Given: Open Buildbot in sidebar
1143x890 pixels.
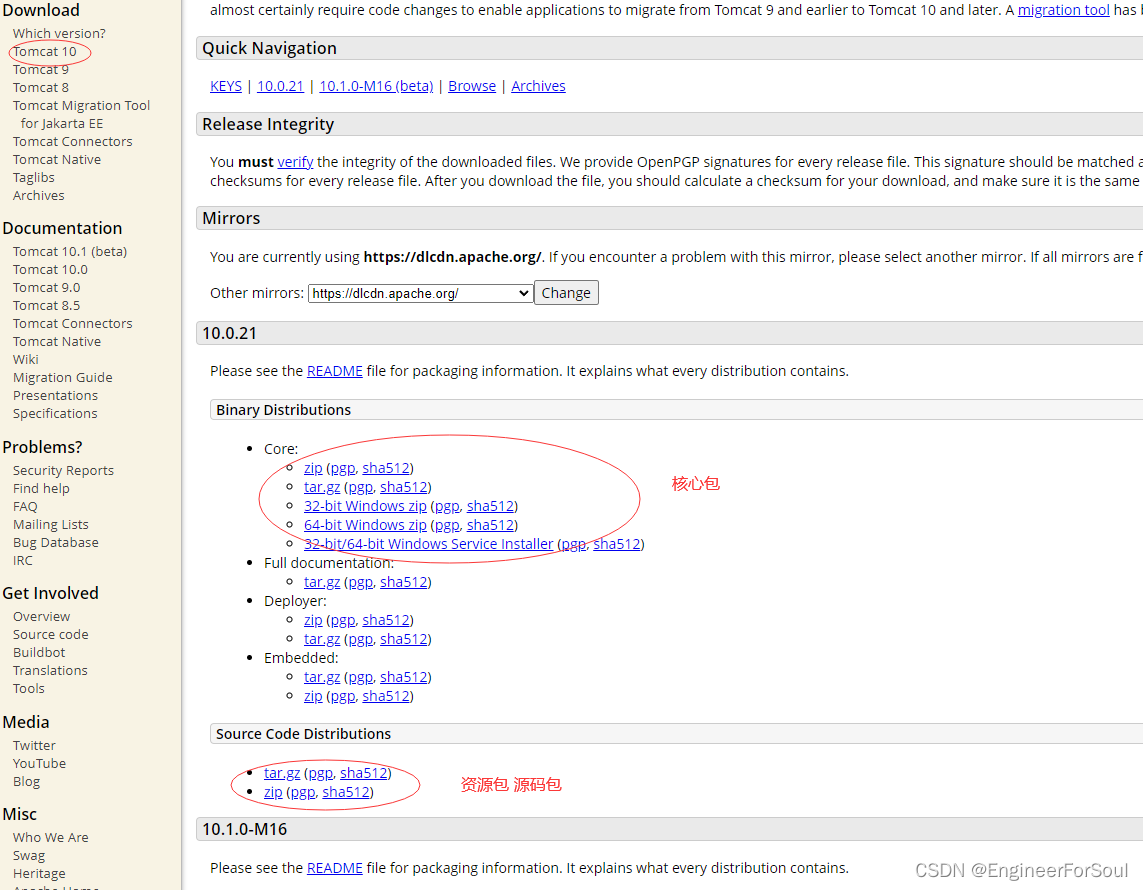Looking at the screenshot, I should point(39,652).
